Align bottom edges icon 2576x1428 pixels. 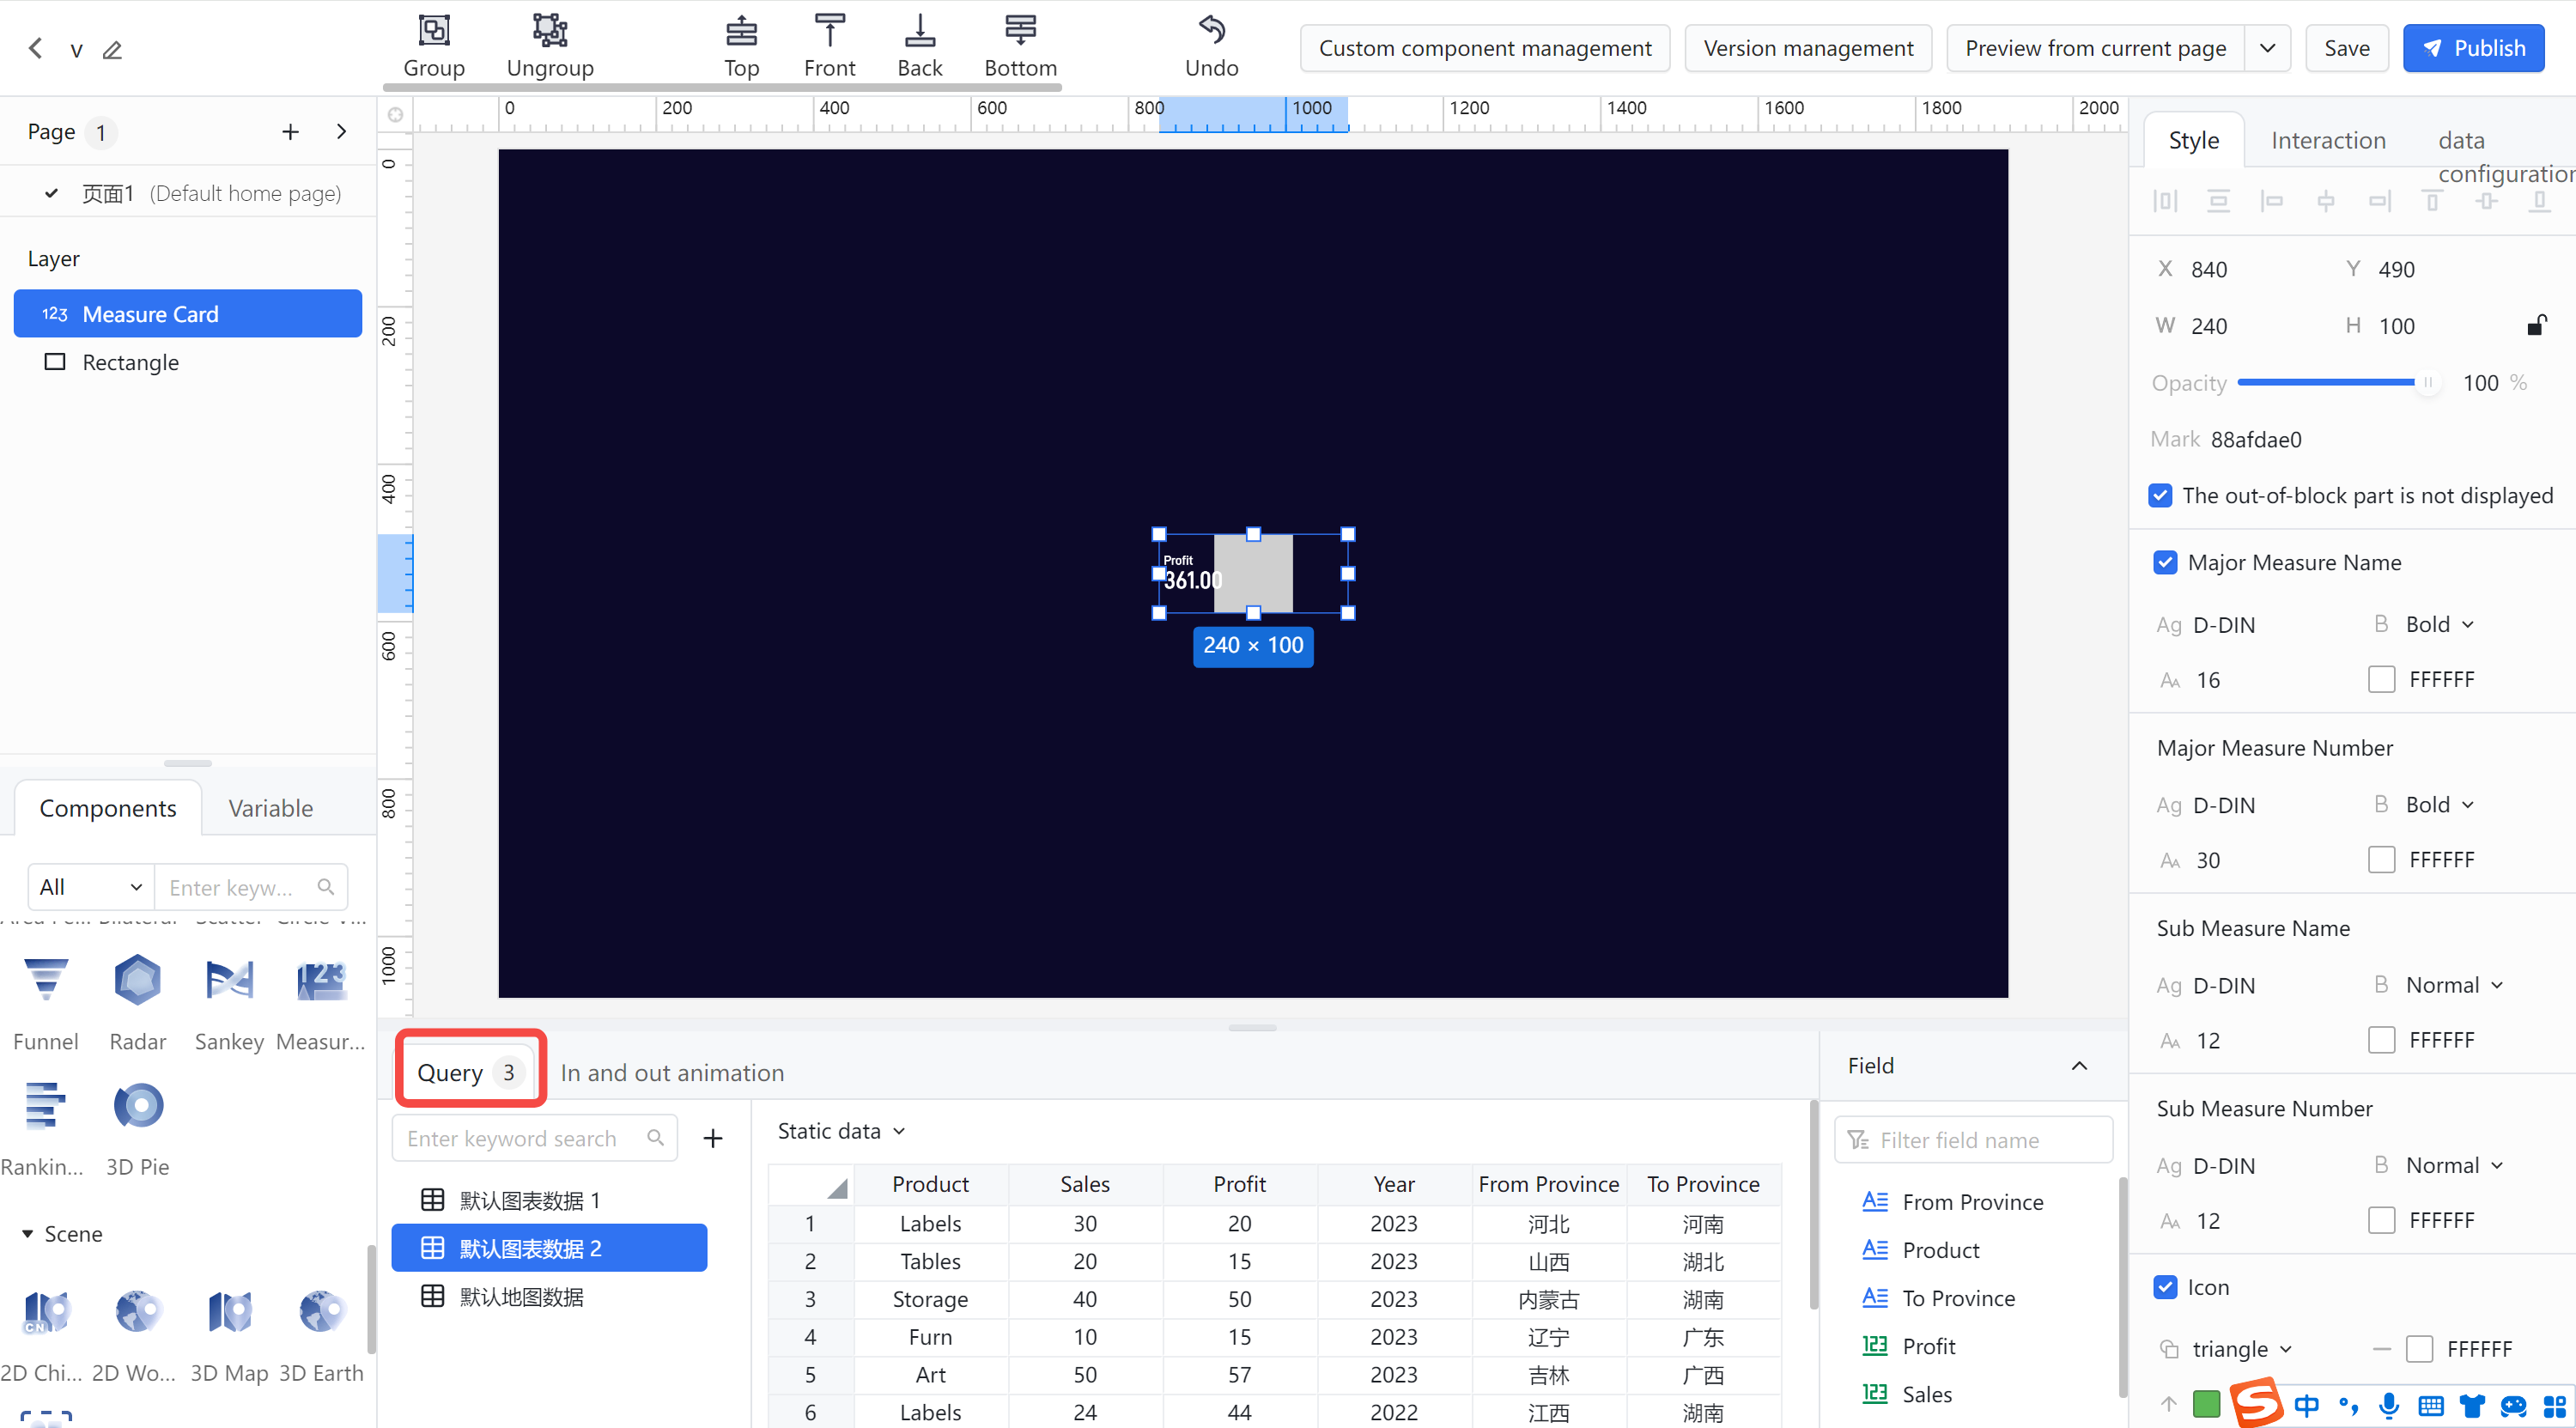(2539, 201)
